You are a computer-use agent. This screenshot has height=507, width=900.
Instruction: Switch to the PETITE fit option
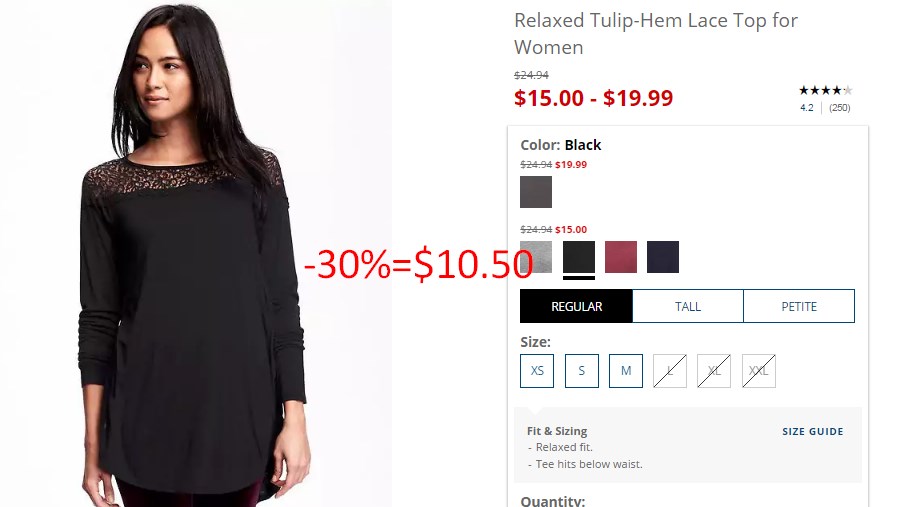(x=799, y=306)
